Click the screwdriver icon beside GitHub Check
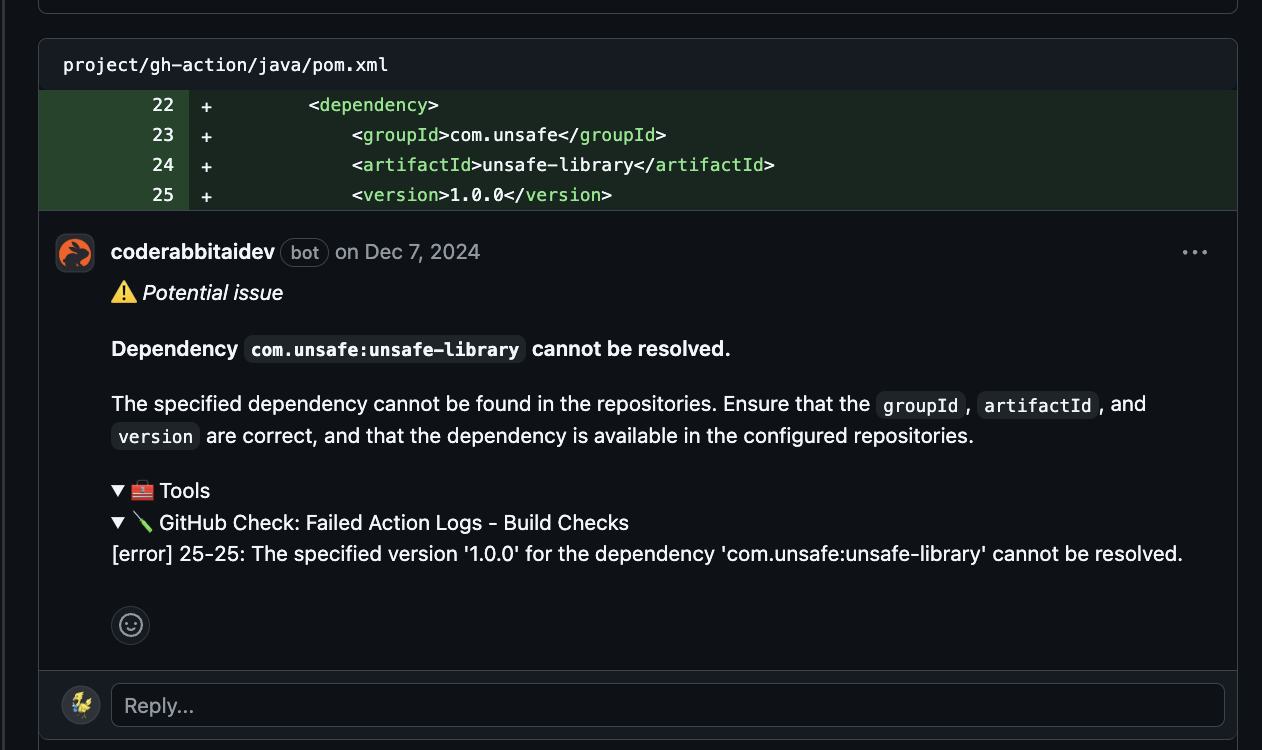The image size is (1262, 750). point(142,522)
